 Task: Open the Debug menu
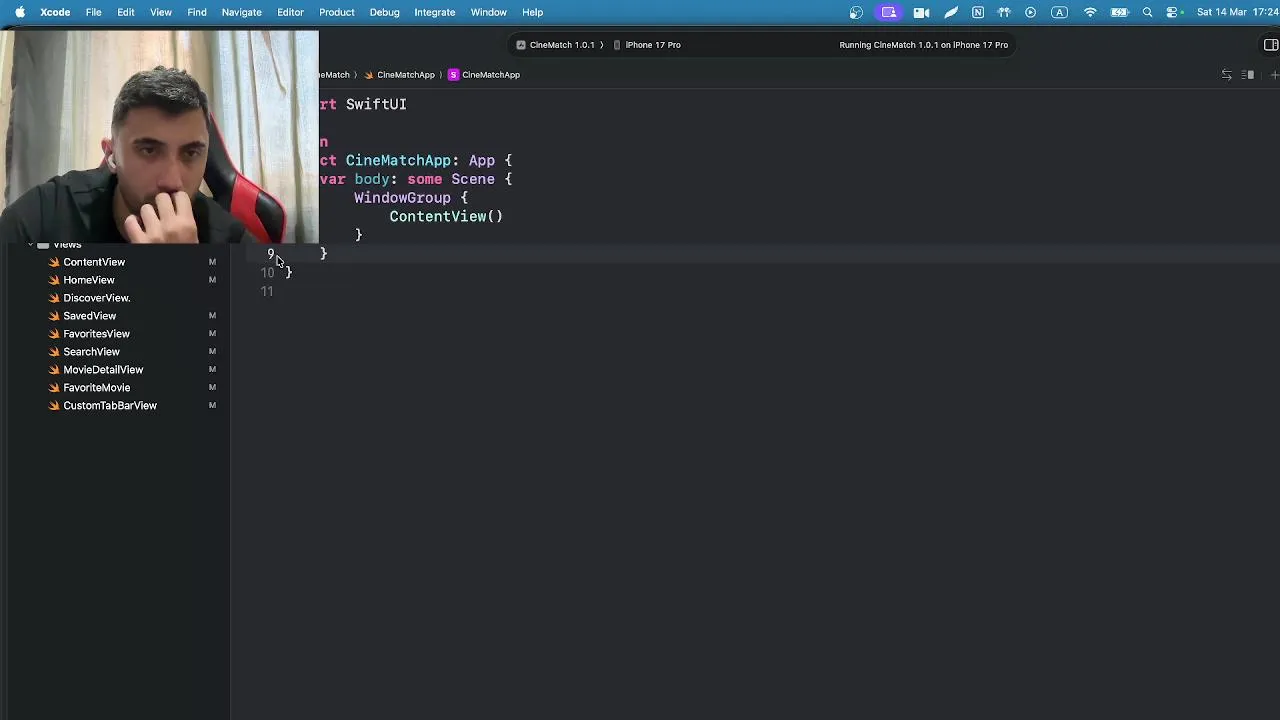[x=384, y=12]
